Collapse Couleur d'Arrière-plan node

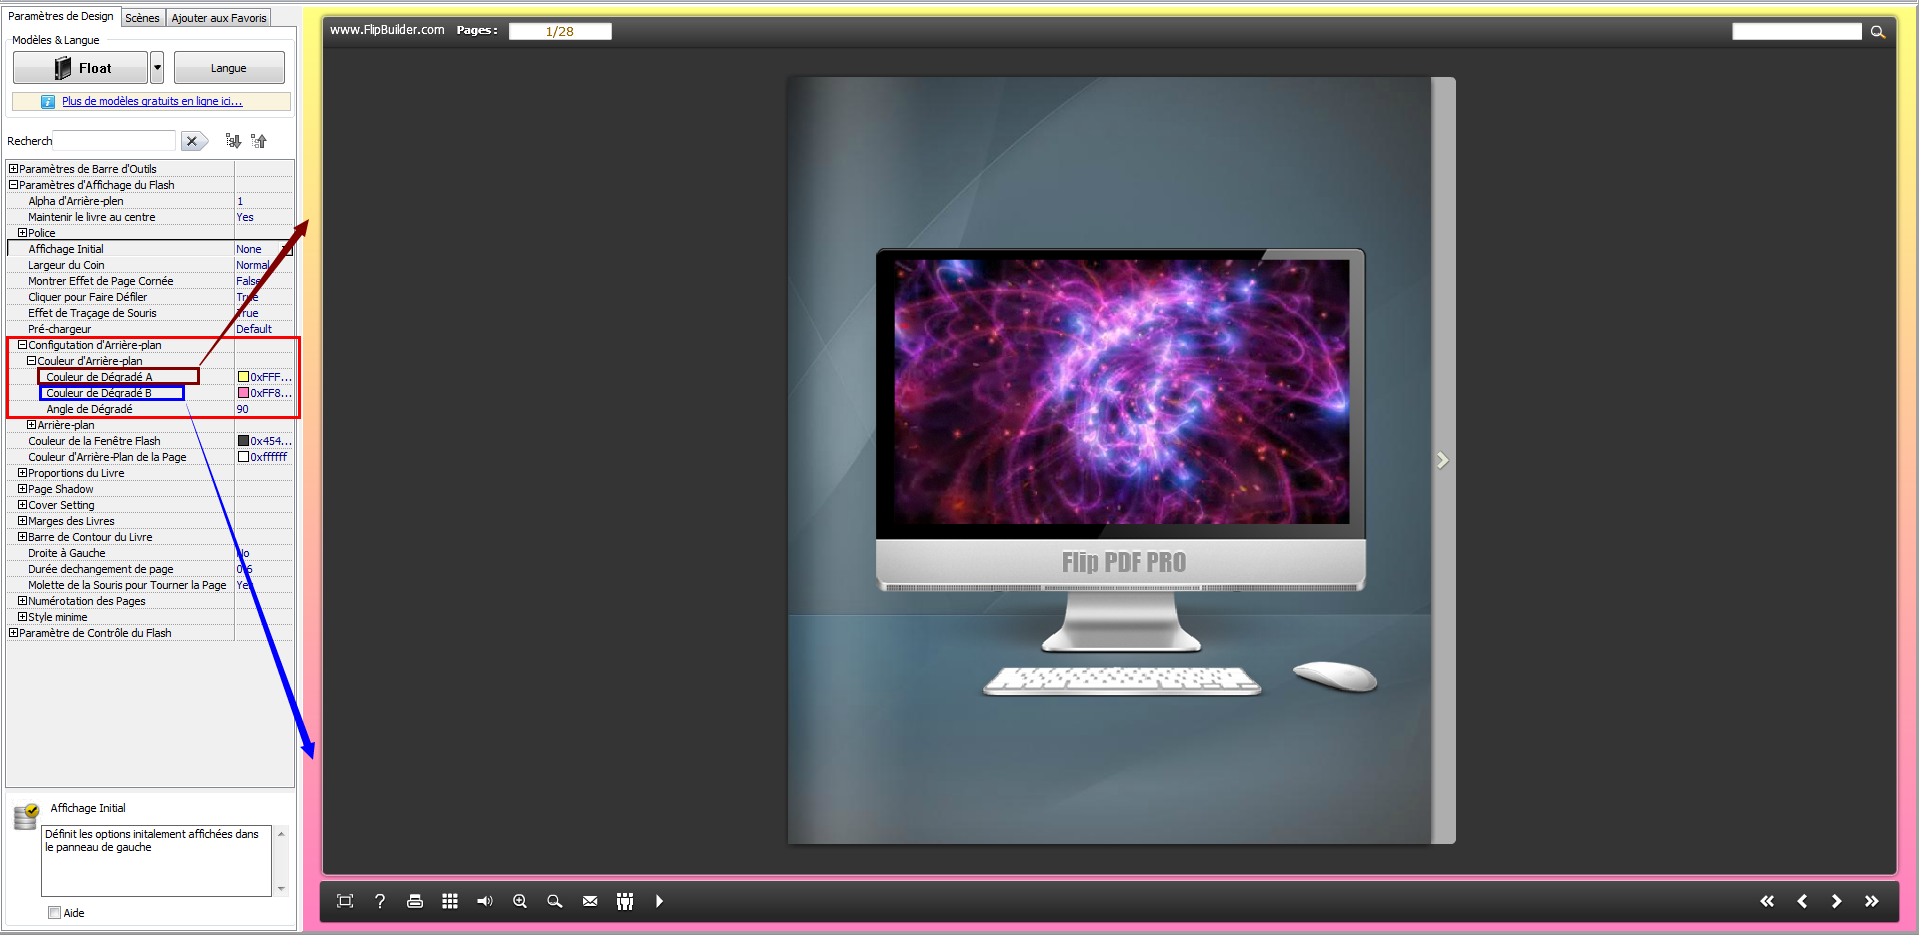(32, 361)
